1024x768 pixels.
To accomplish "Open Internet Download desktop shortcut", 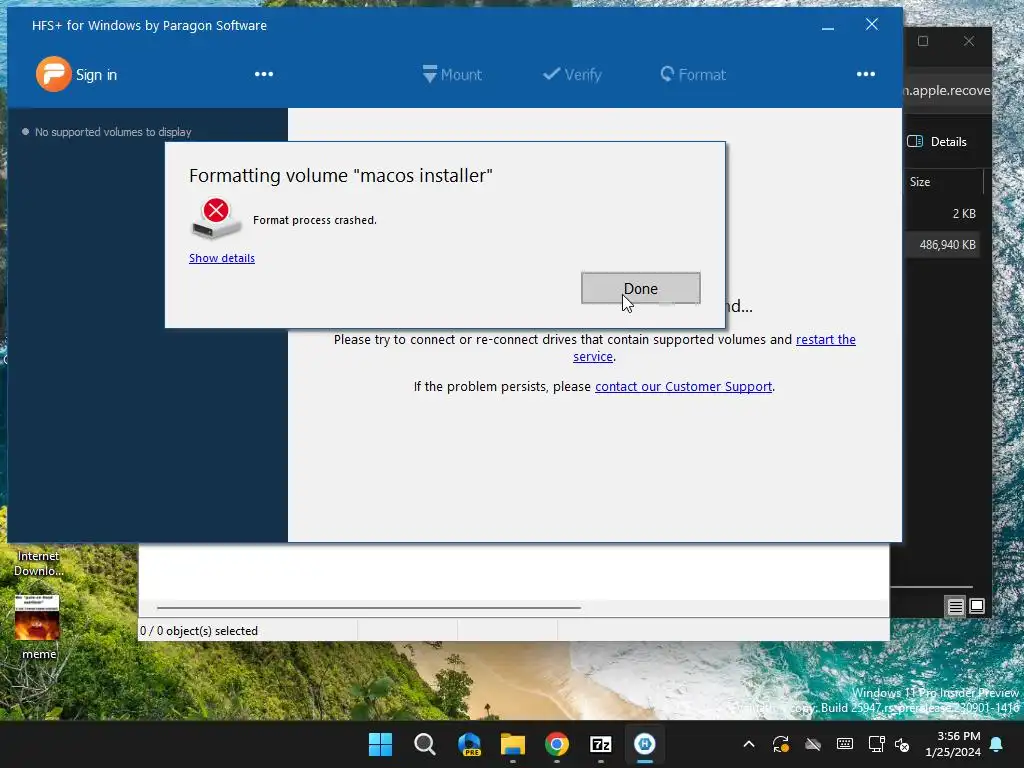I will (39, 563).
